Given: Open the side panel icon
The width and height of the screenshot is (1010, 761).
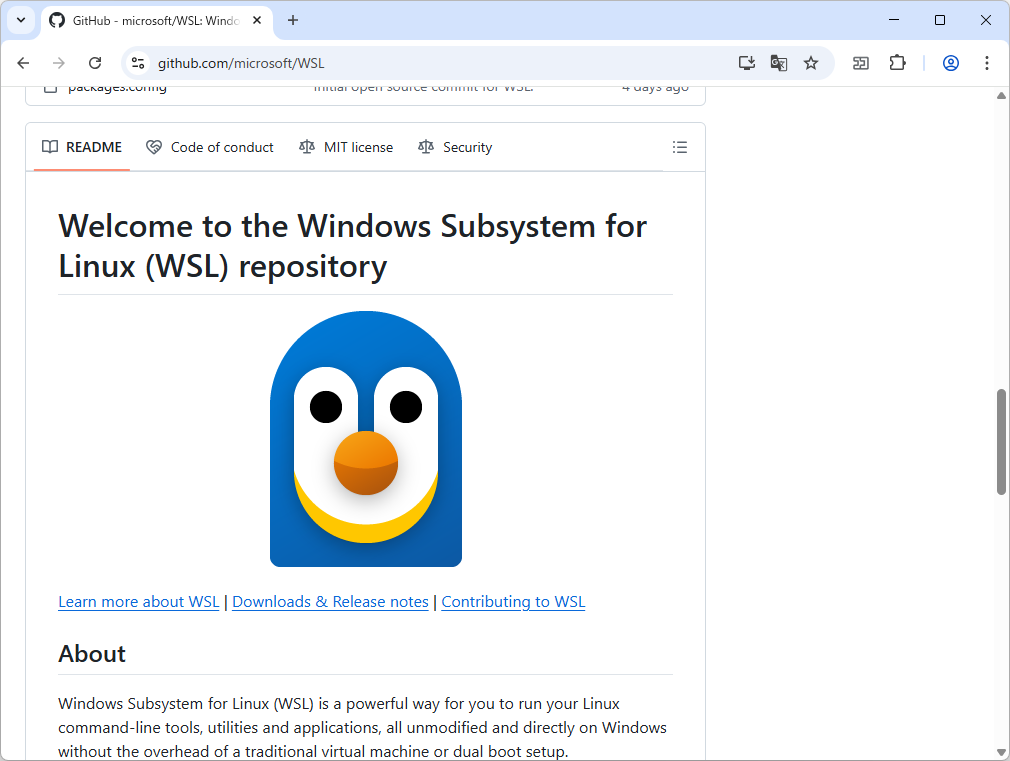Looking at the screenshot, I should tap(860, 62).
